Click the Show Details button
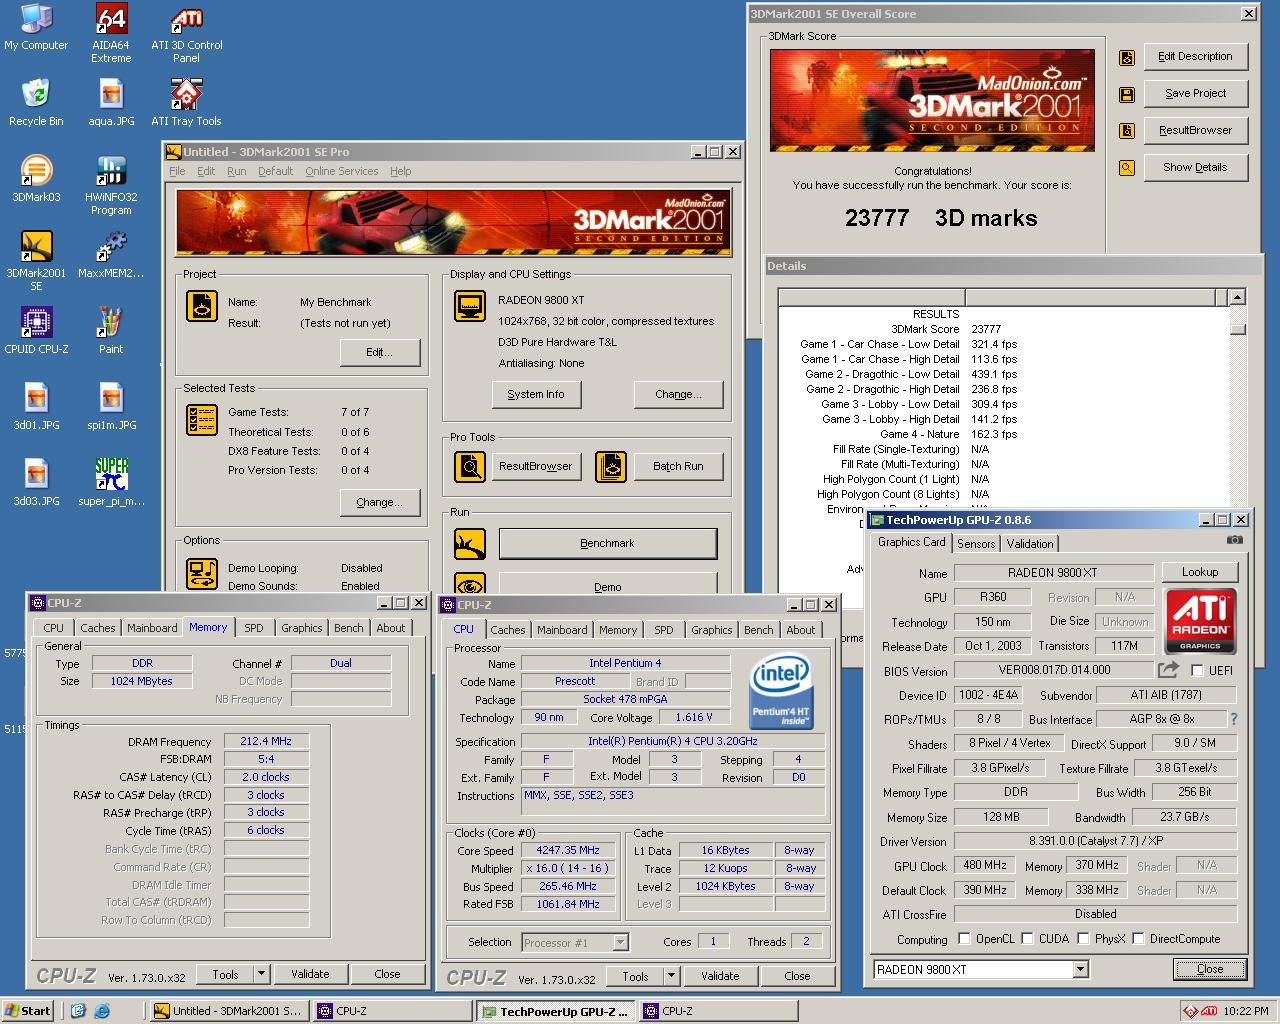Image resolution: width=1280 pixels, height=1024 pixels. click(x=1196, y=167)
